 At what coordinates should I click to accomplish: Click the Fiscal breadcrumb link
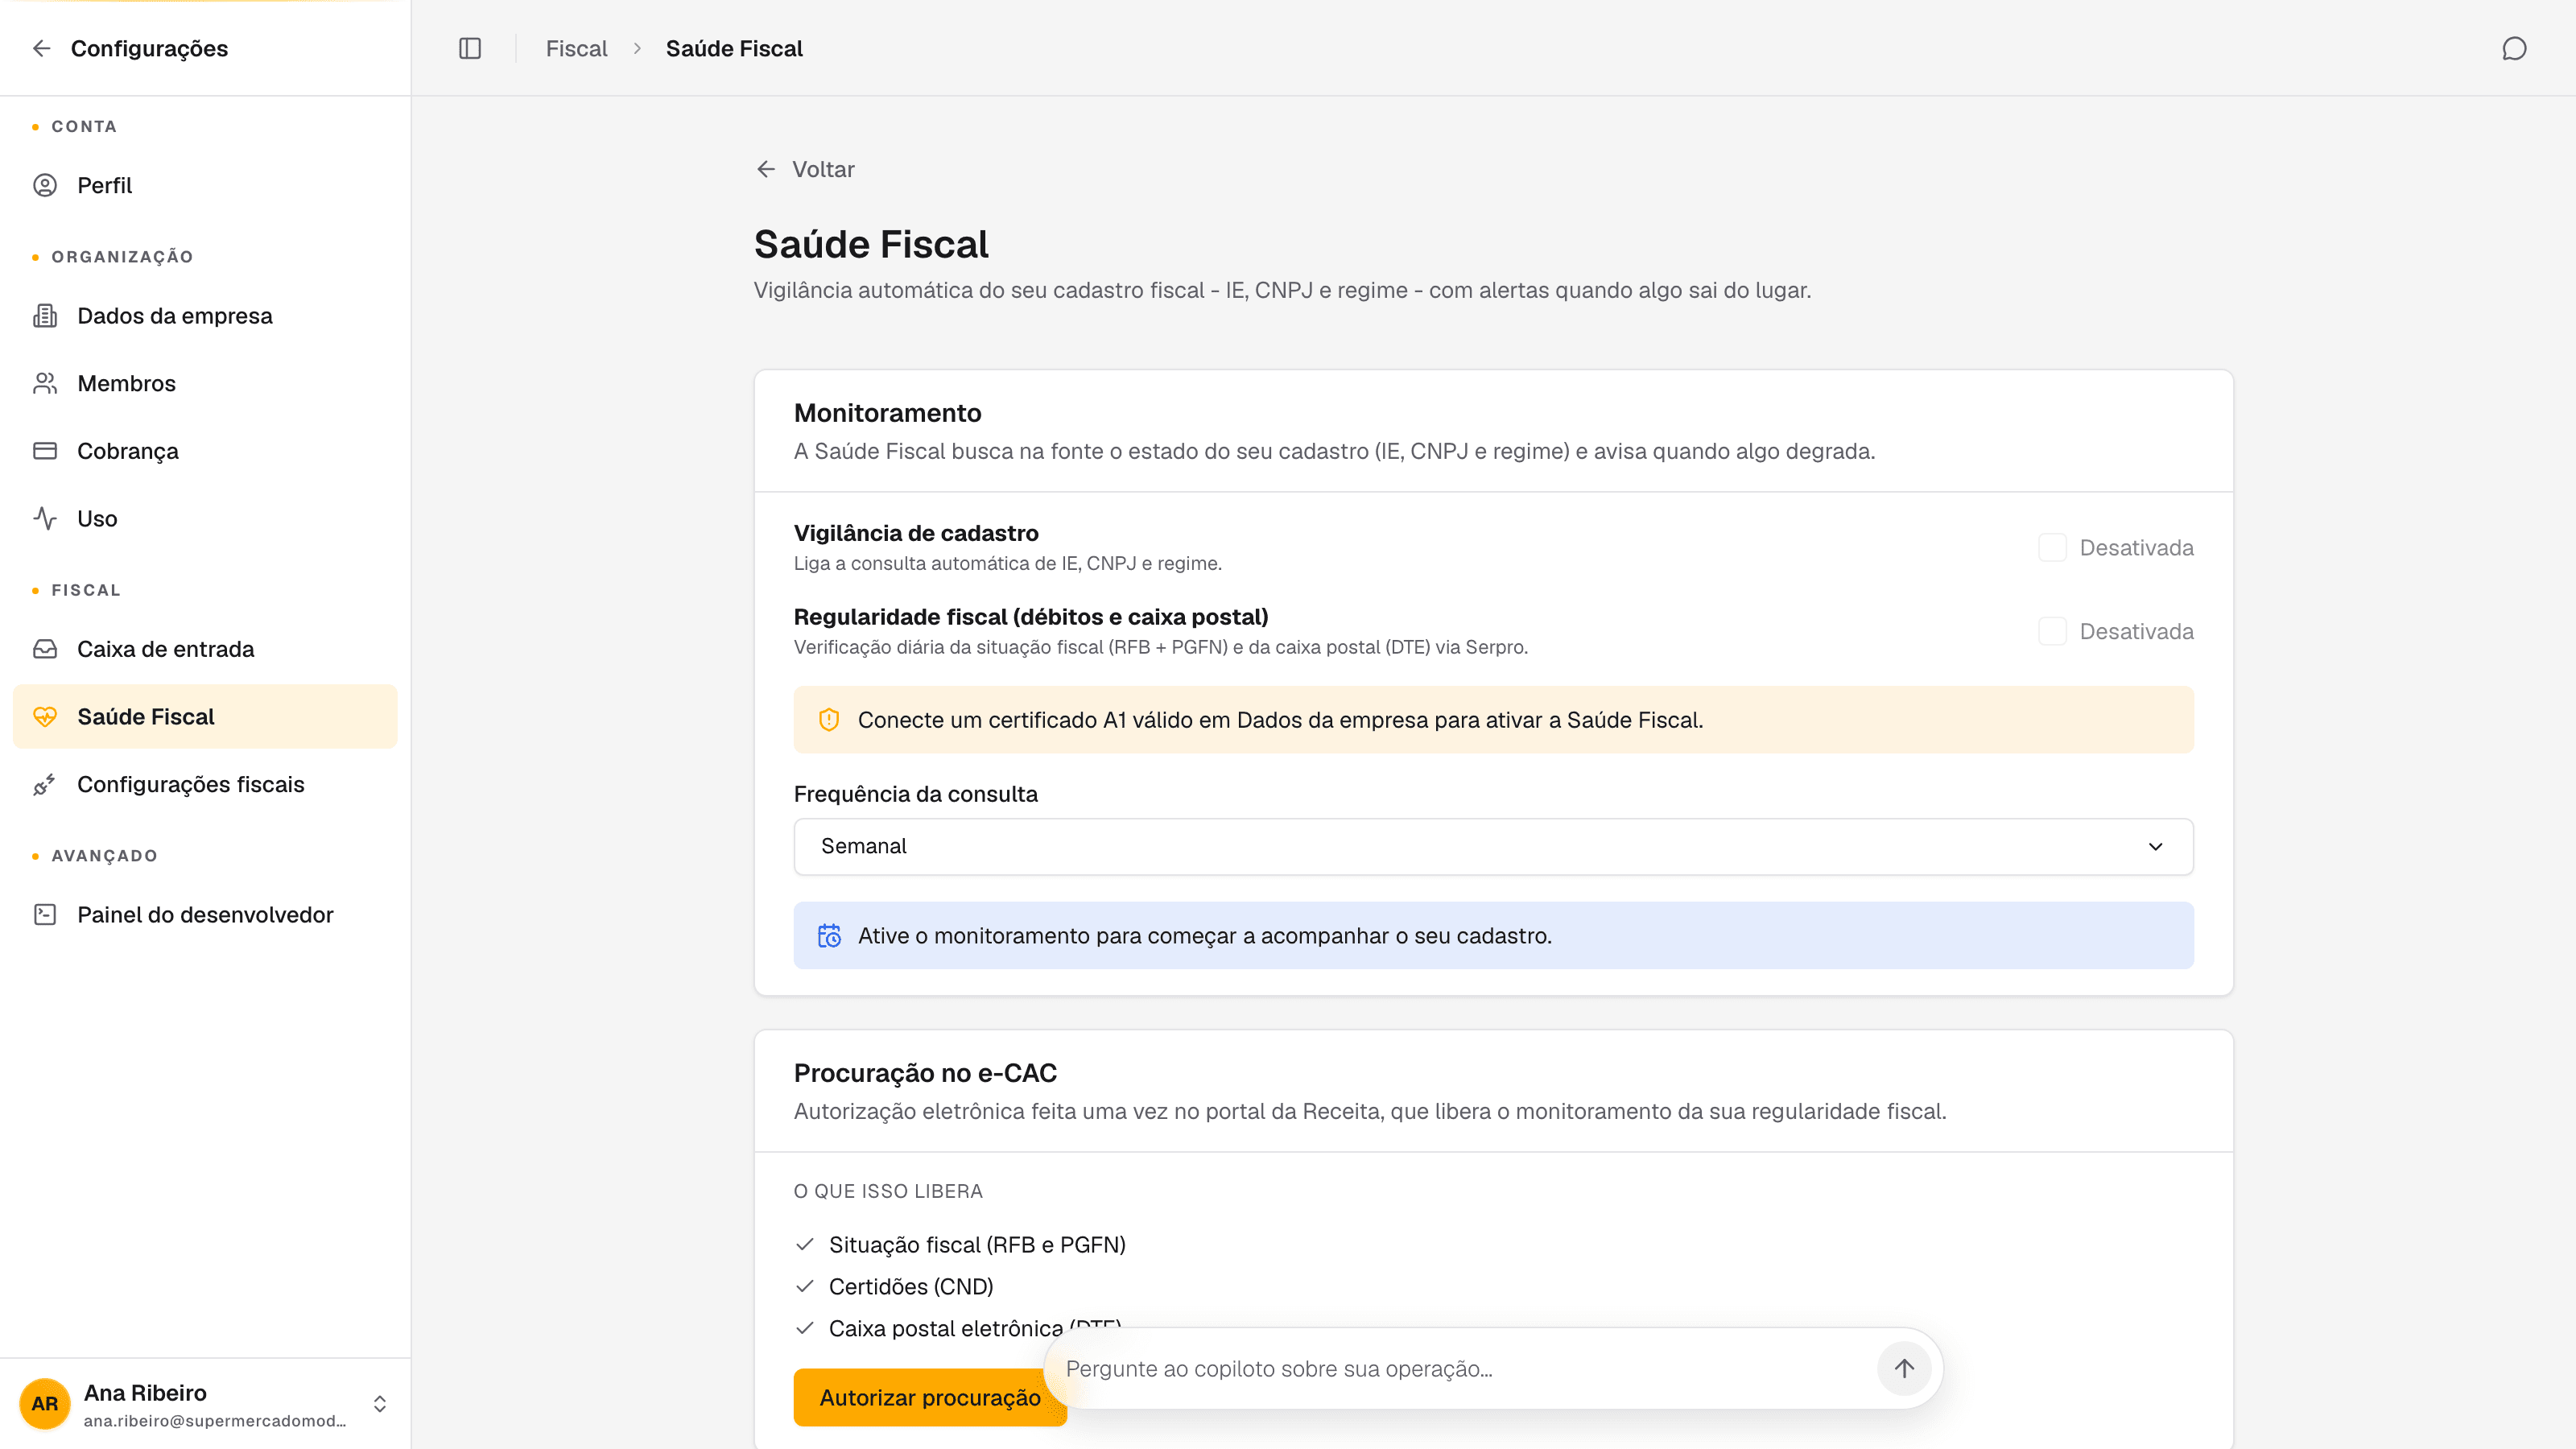pos(576,48)
